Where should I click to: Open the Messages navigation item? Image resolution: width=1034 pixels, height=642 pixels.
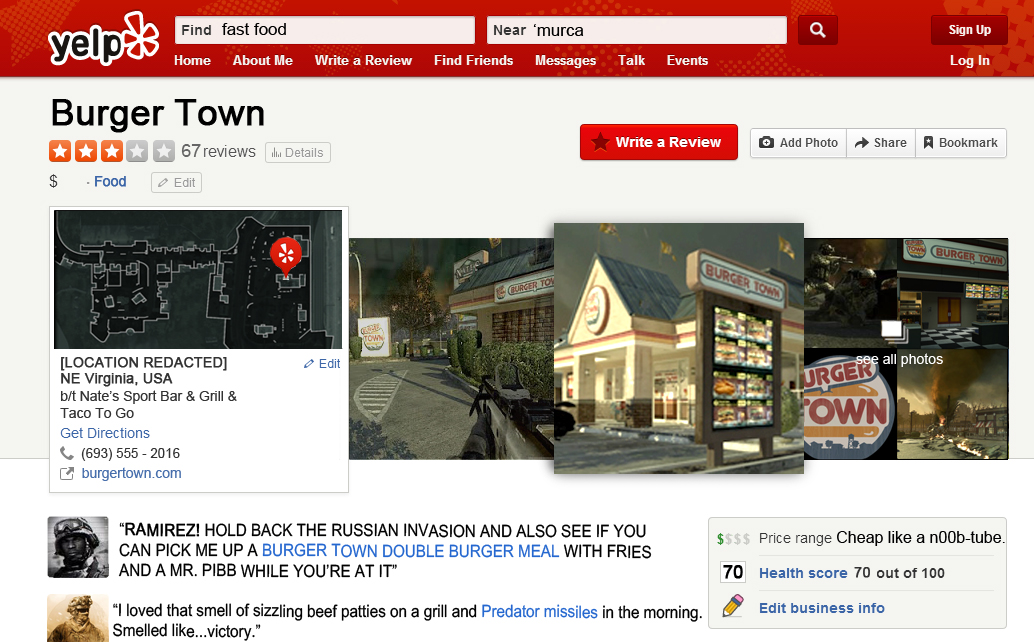click(566, 61)
